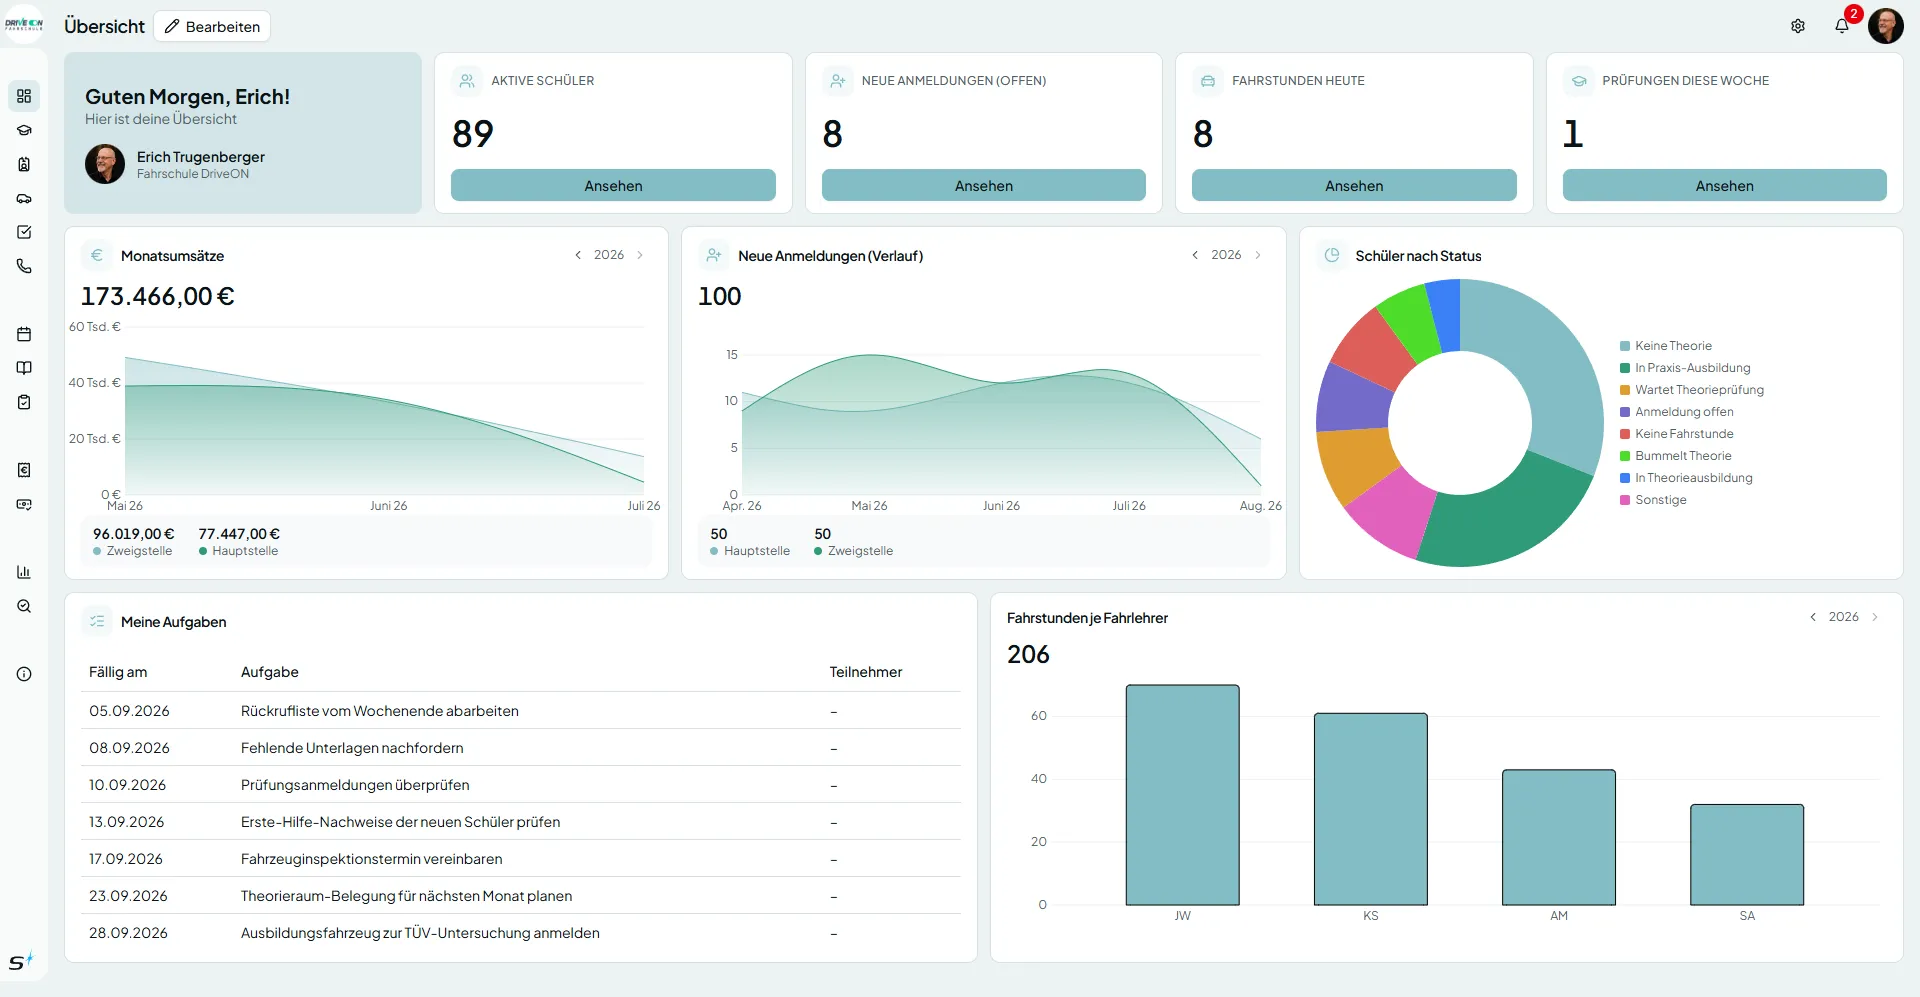The image size is (1920, 997).
Task: Open the phone calls icon in sidebar
Action: [24, 266]
